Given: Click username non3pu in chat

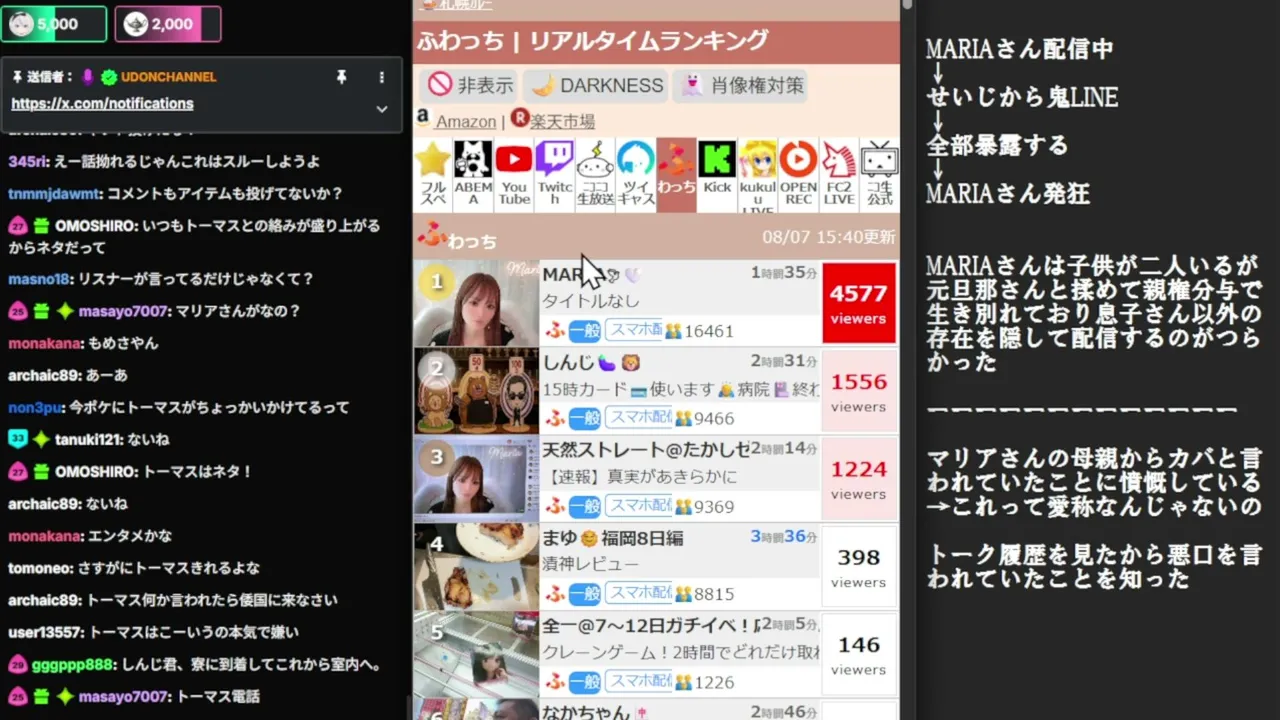Looking at the screenshot, I should (x=35, y=408).
